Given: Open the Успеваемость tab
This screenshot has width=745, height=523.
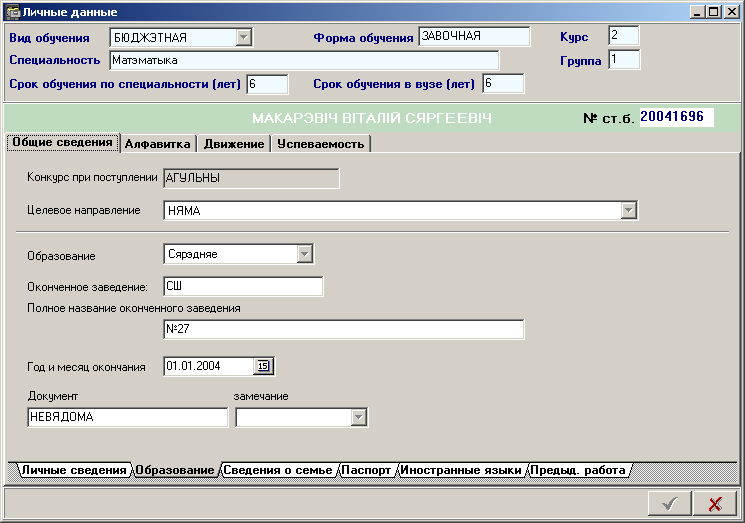Looking at the screenshot, I should pyautogui.click(x=320, y=144).
